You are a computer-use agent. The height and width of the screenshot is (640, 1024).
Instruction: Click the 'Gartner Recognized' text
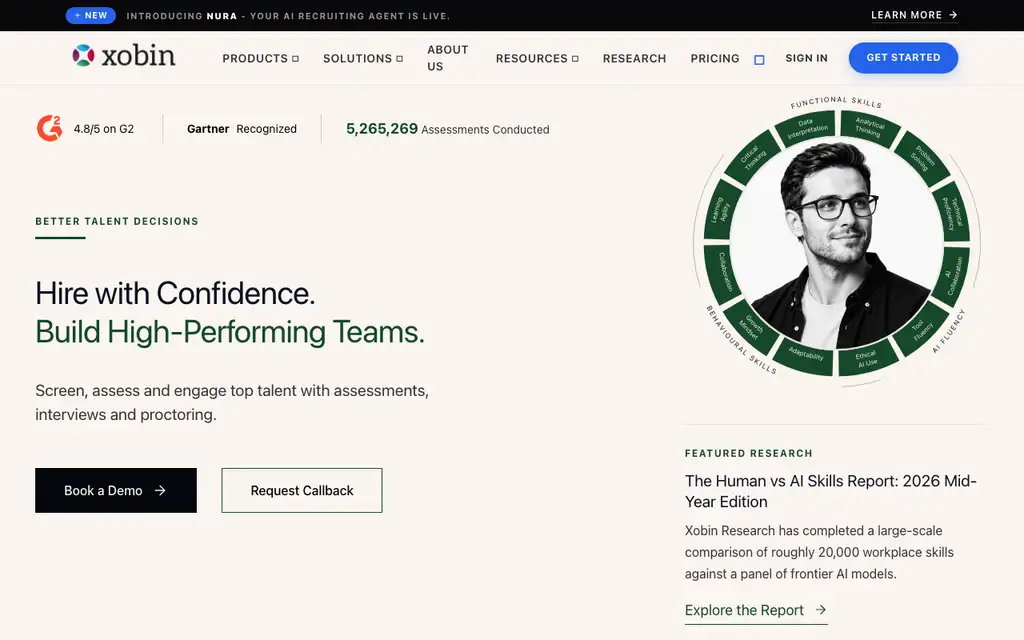click(242, 129)
